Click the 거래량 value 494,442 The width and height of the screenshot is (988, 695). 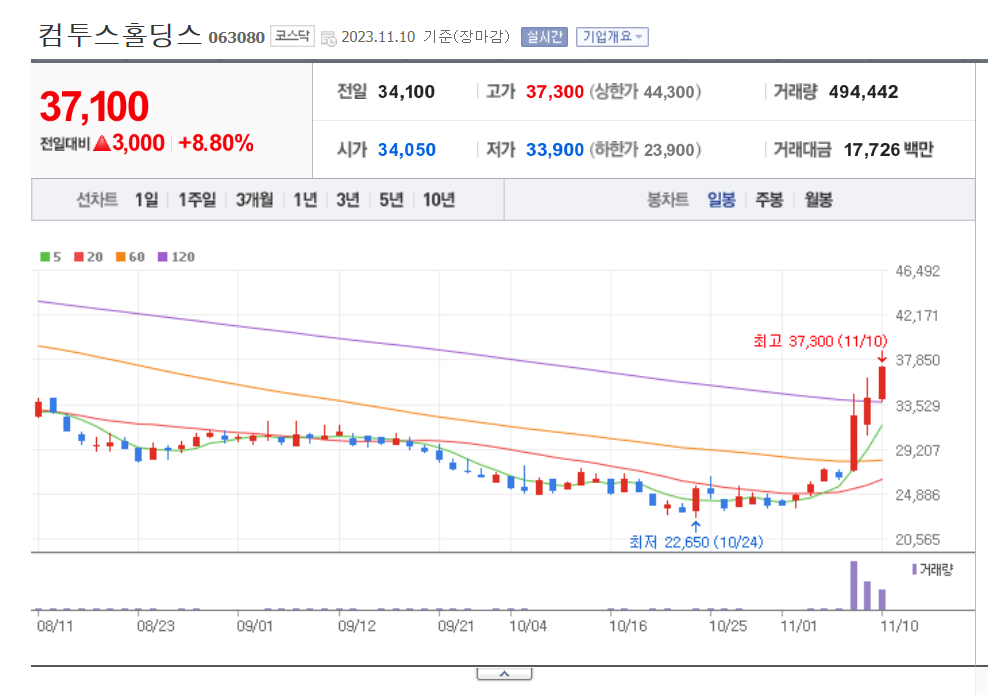[x=863, y=92]
